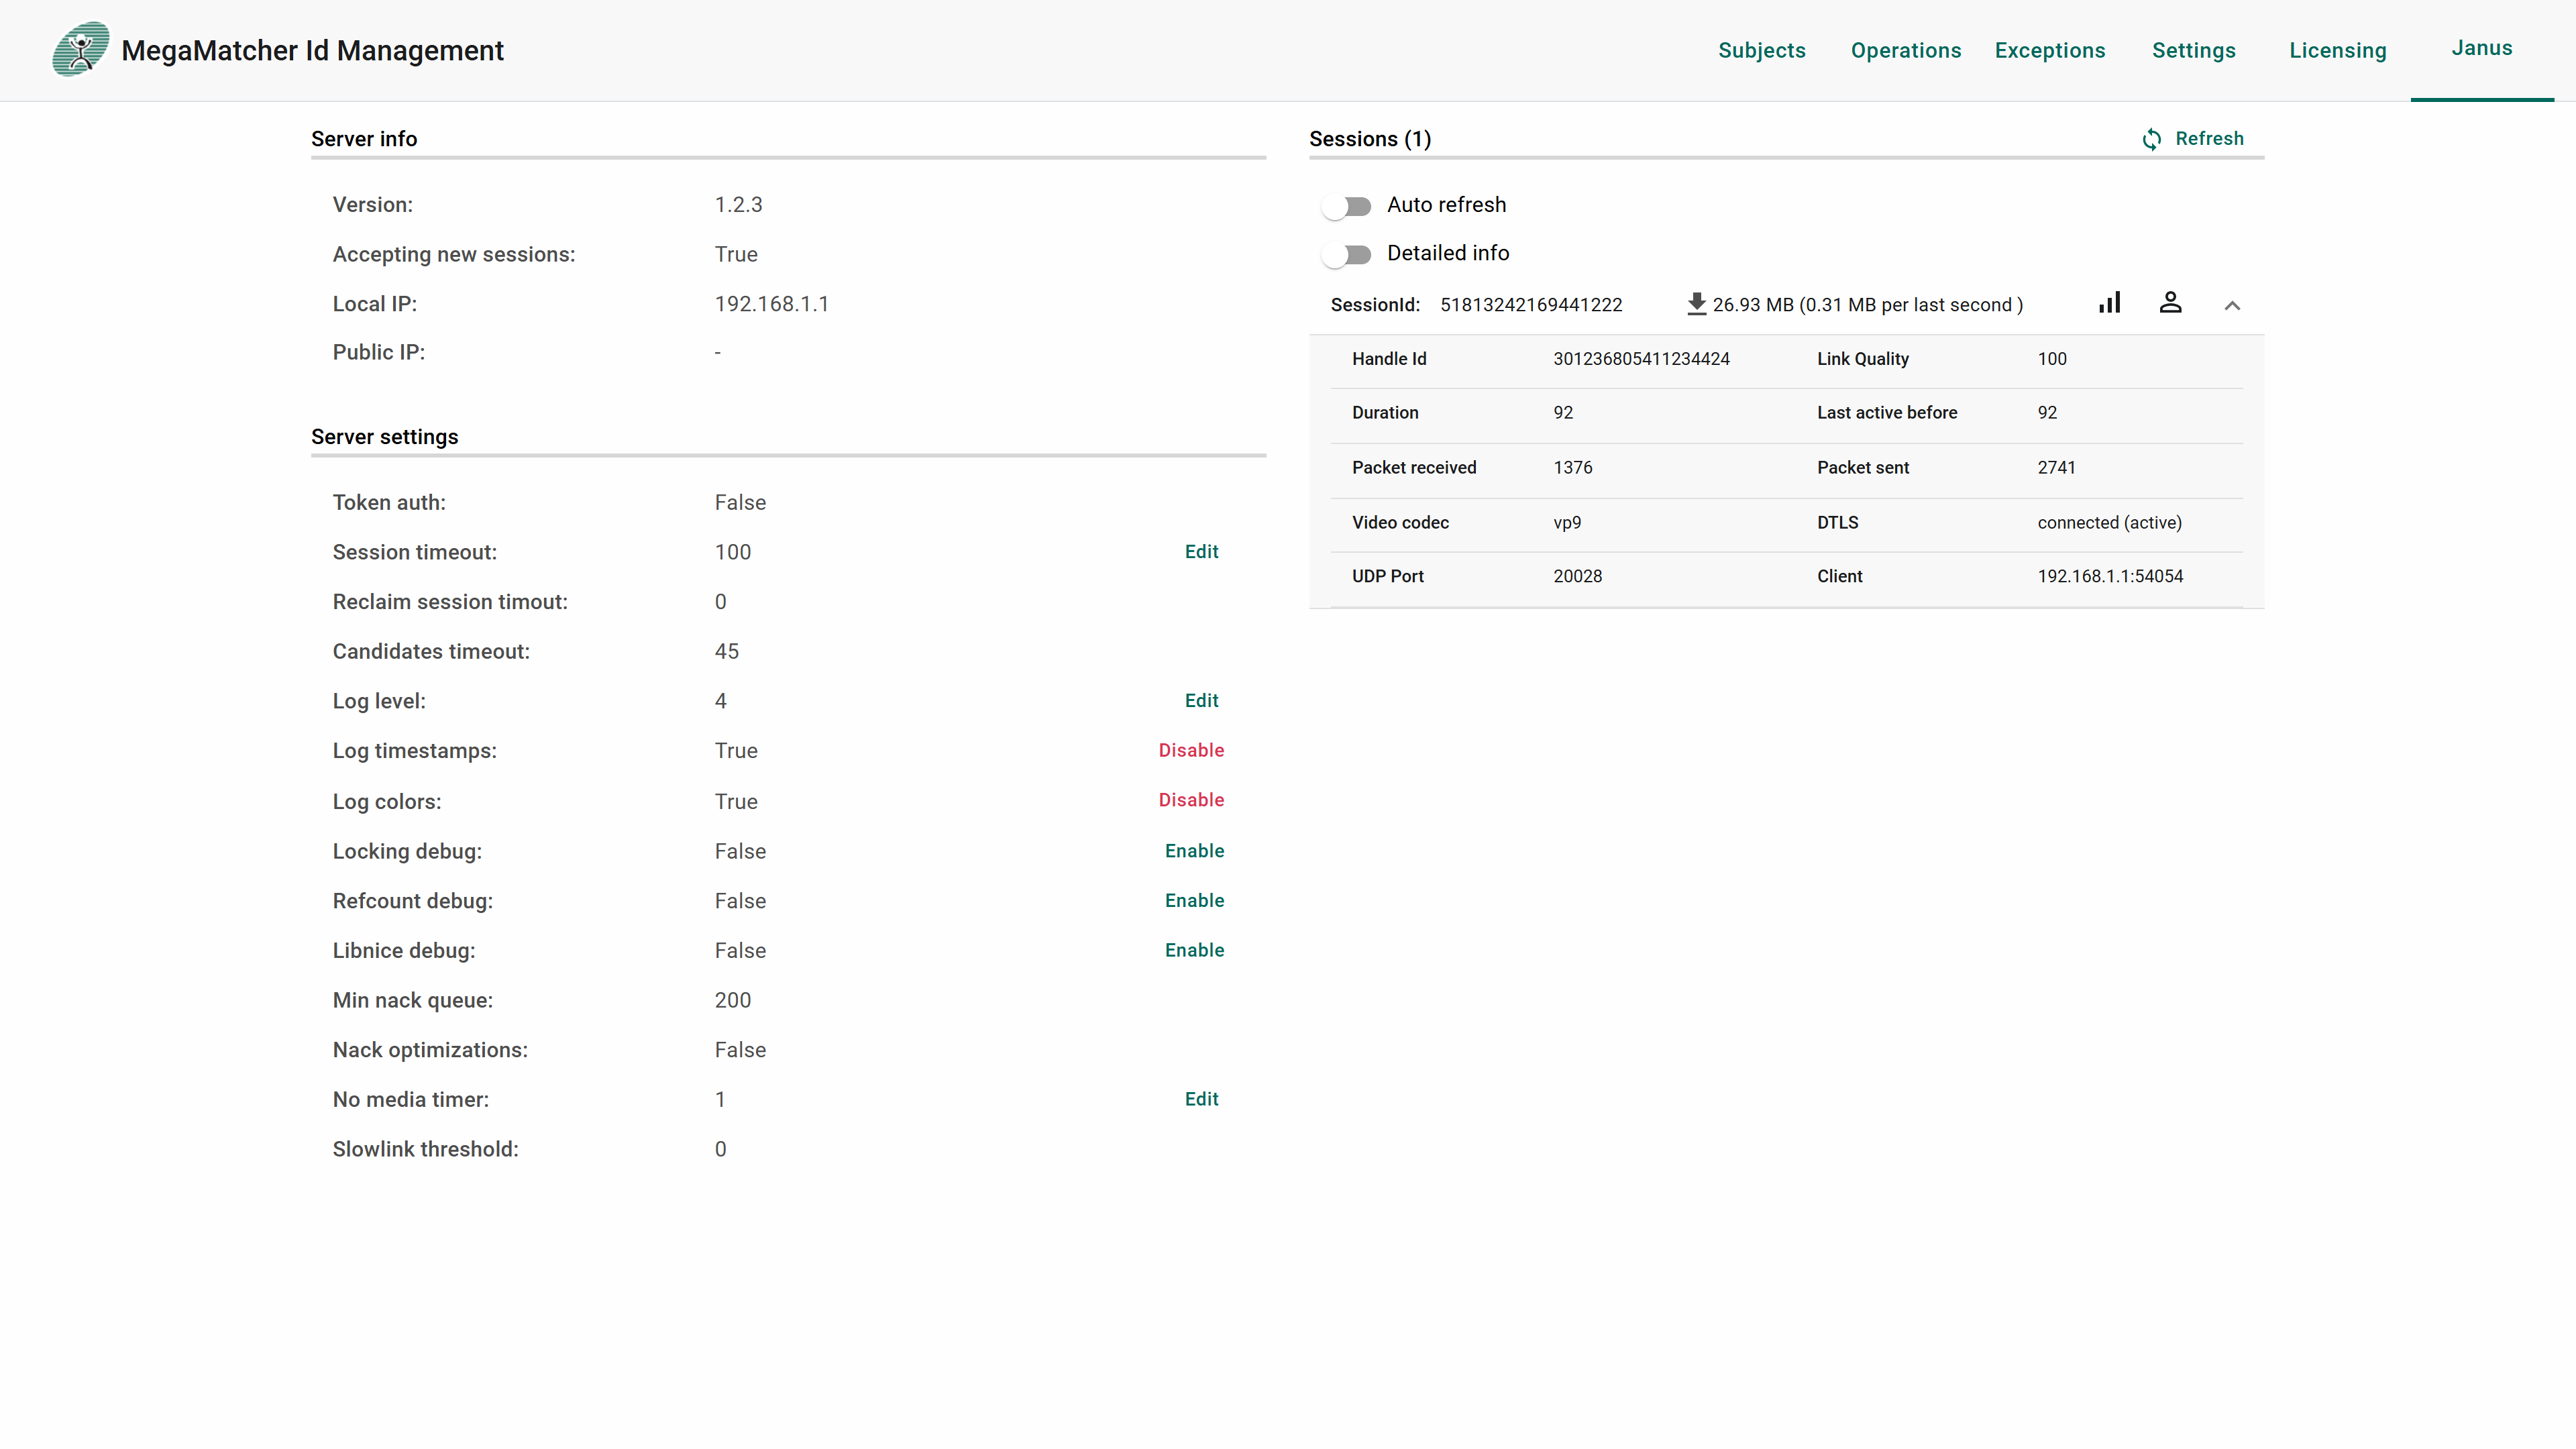The height and width of the screenshot is (1449, 2576).
Task: Toggle Auto refresh switch
Action: 1346,206
